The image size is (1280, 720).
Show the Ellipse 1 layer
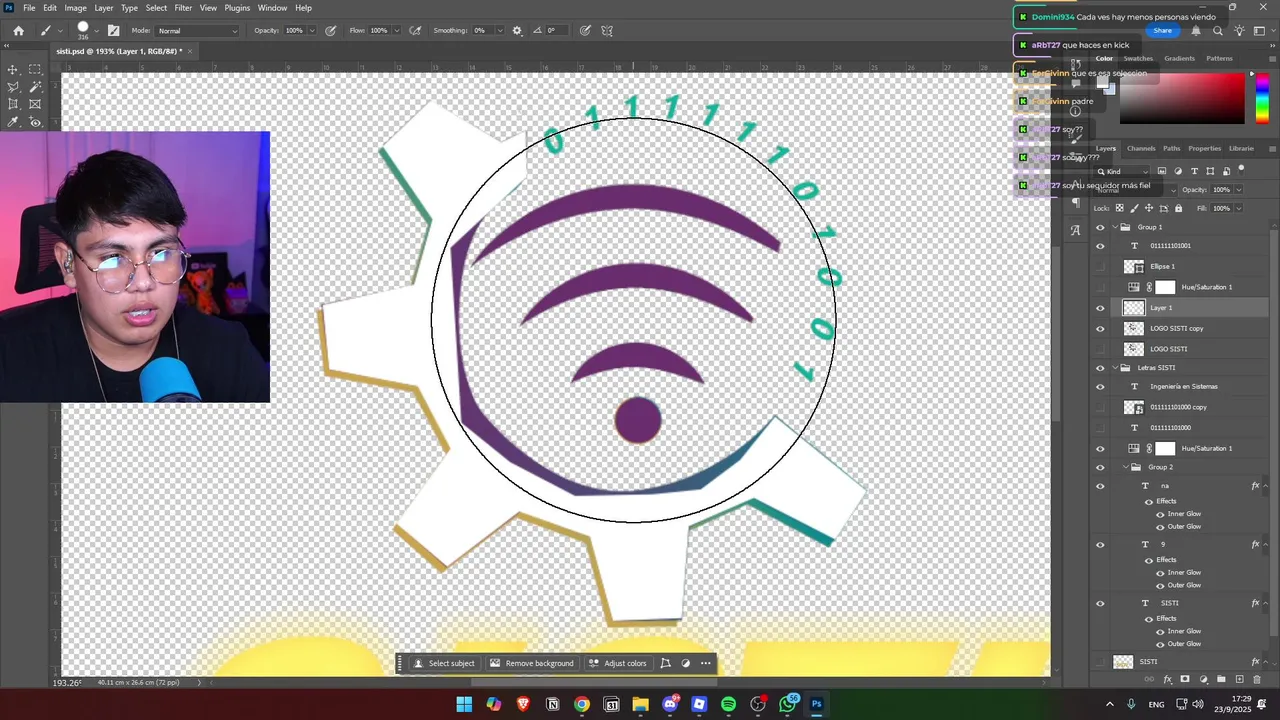(x=1100, y=267)
